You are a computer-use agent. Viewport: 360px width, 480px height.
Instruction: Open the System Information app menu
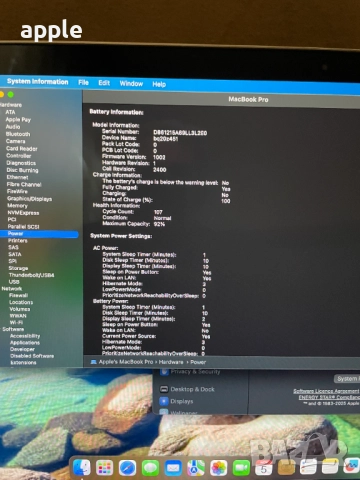[x=38, y=81]
